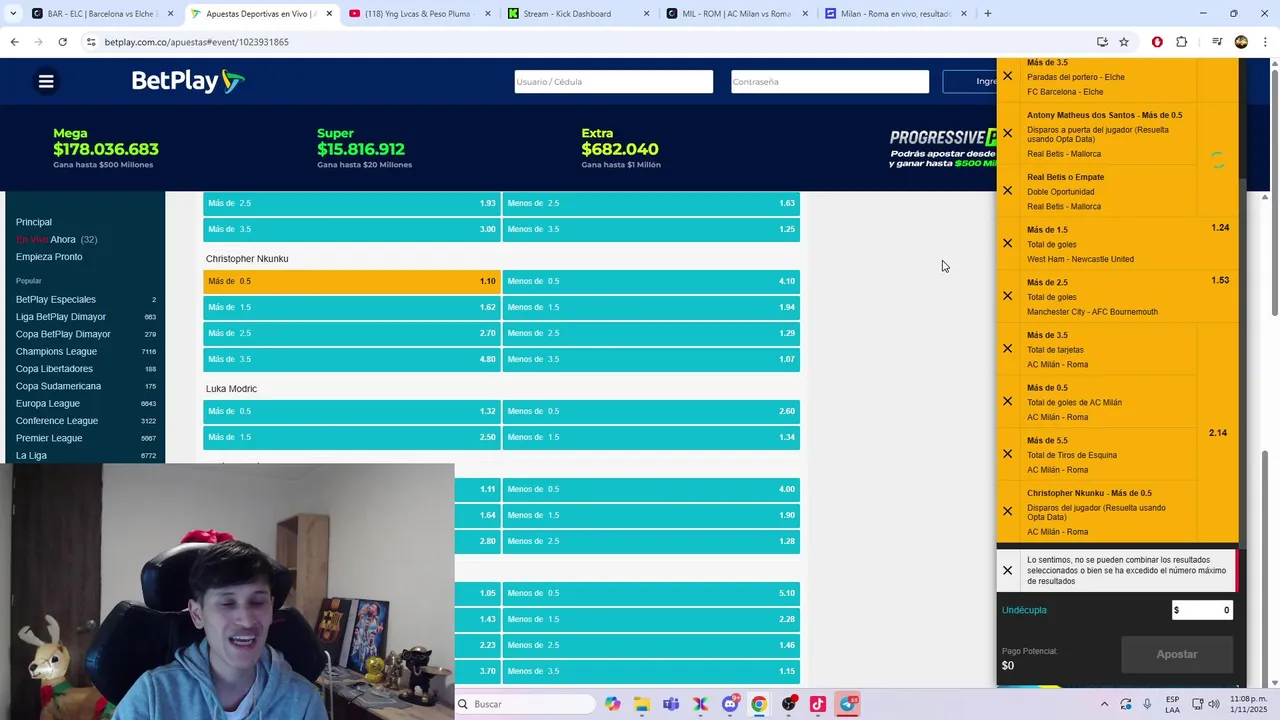The width and height of the screenshot is (1280, 720).
Task: Remove Total de Tiros de Esquina selection
Action: [x=1007, y=454]
